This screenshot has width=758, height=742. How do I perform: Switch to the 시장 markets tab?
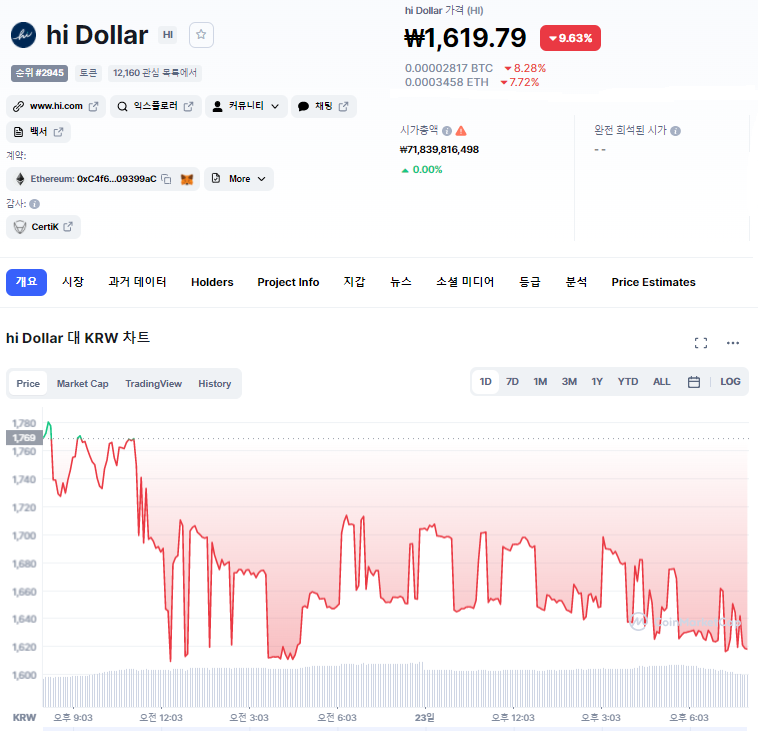[73, 282]
